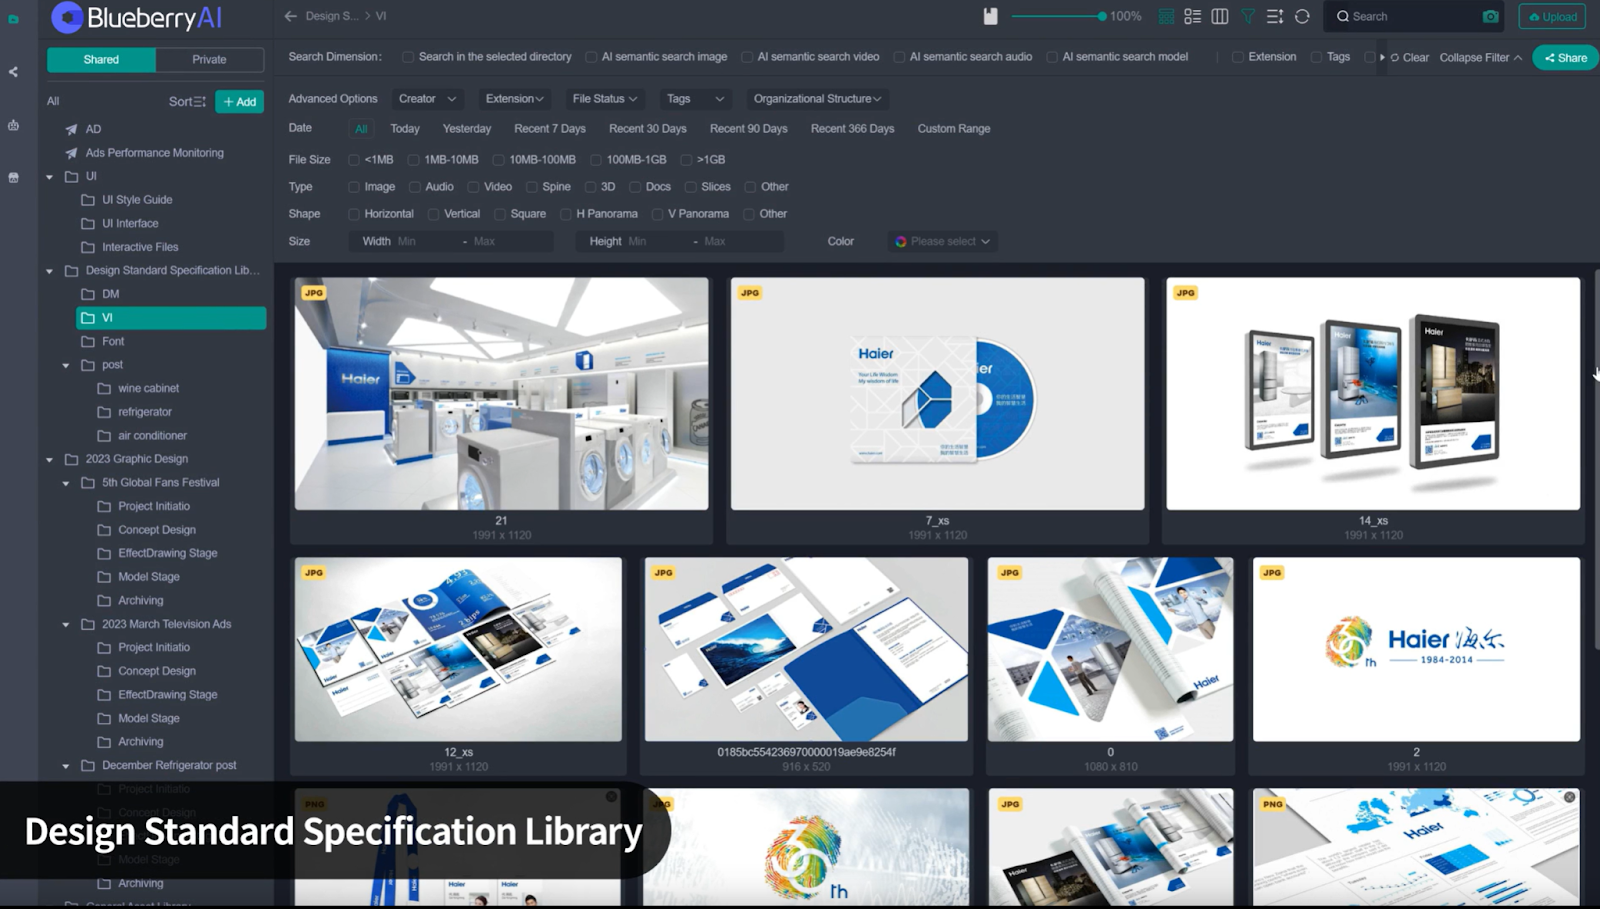1600x909 pixels.
Task: Collapse the 5th Global Fans Festival folder
Action: [x=66, y=483]
